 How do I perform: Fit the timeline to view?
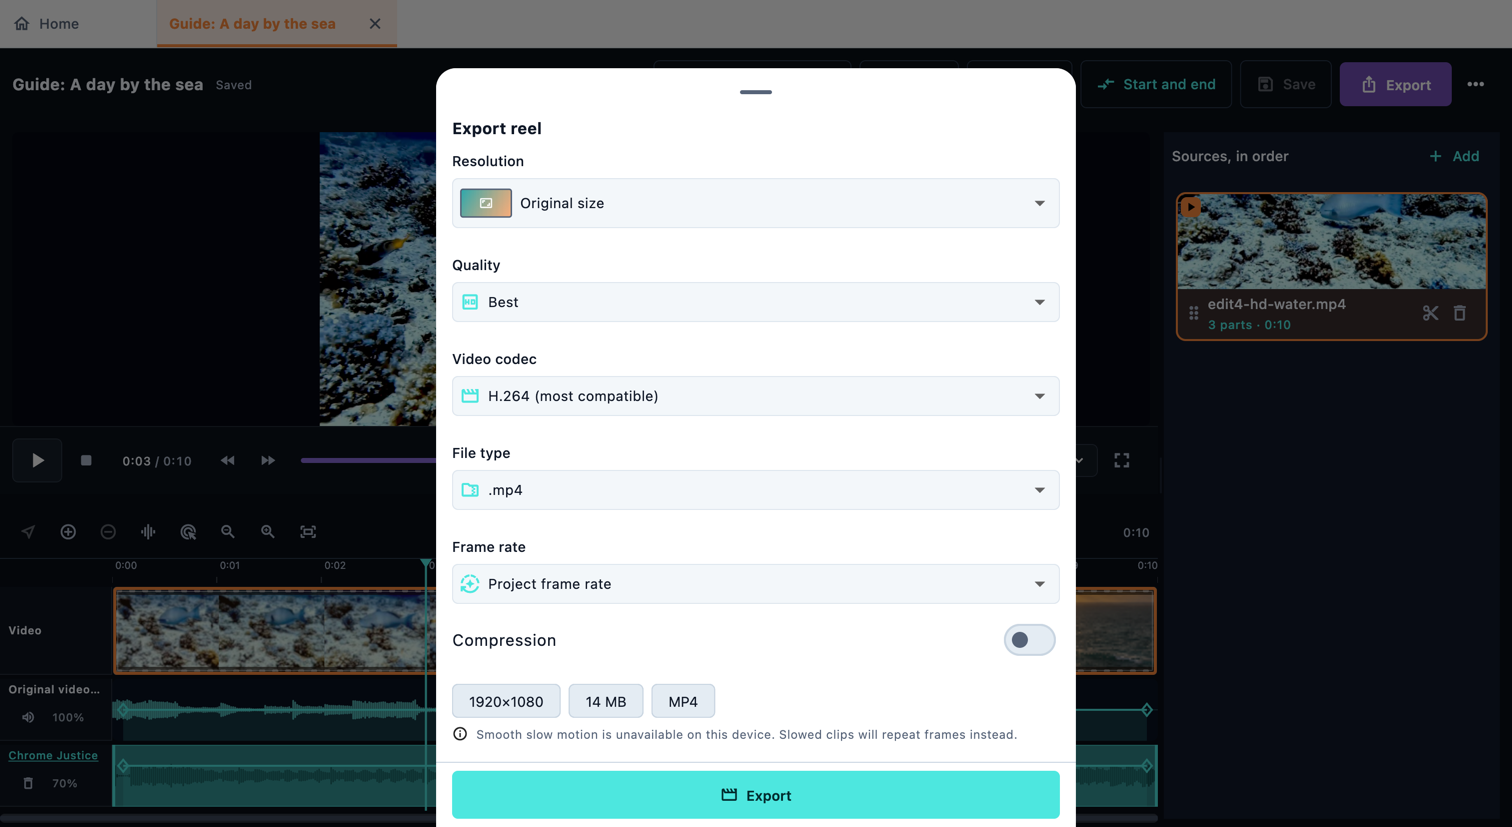[308, 532]
